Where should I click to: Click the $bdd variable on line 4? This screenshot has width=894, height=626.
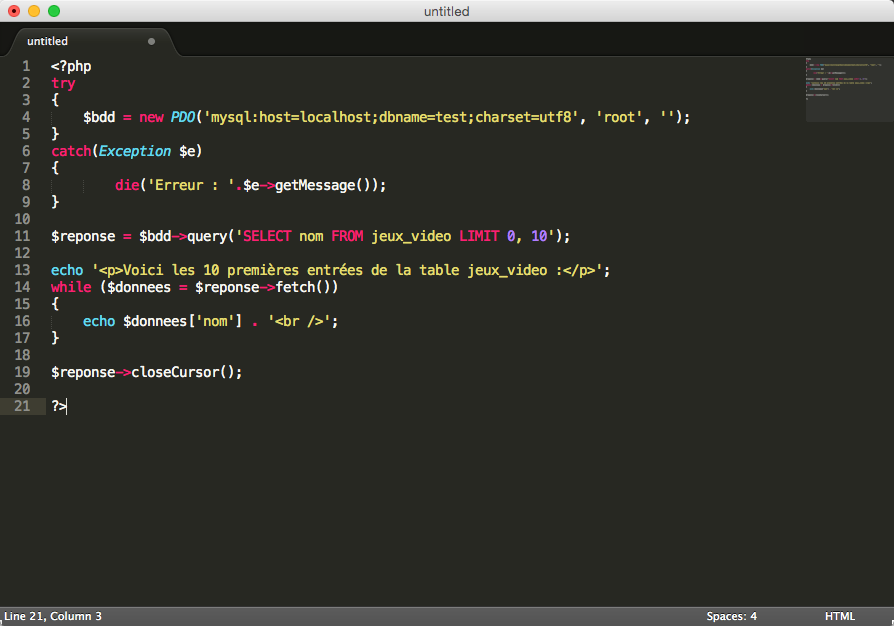coord(99,117)
